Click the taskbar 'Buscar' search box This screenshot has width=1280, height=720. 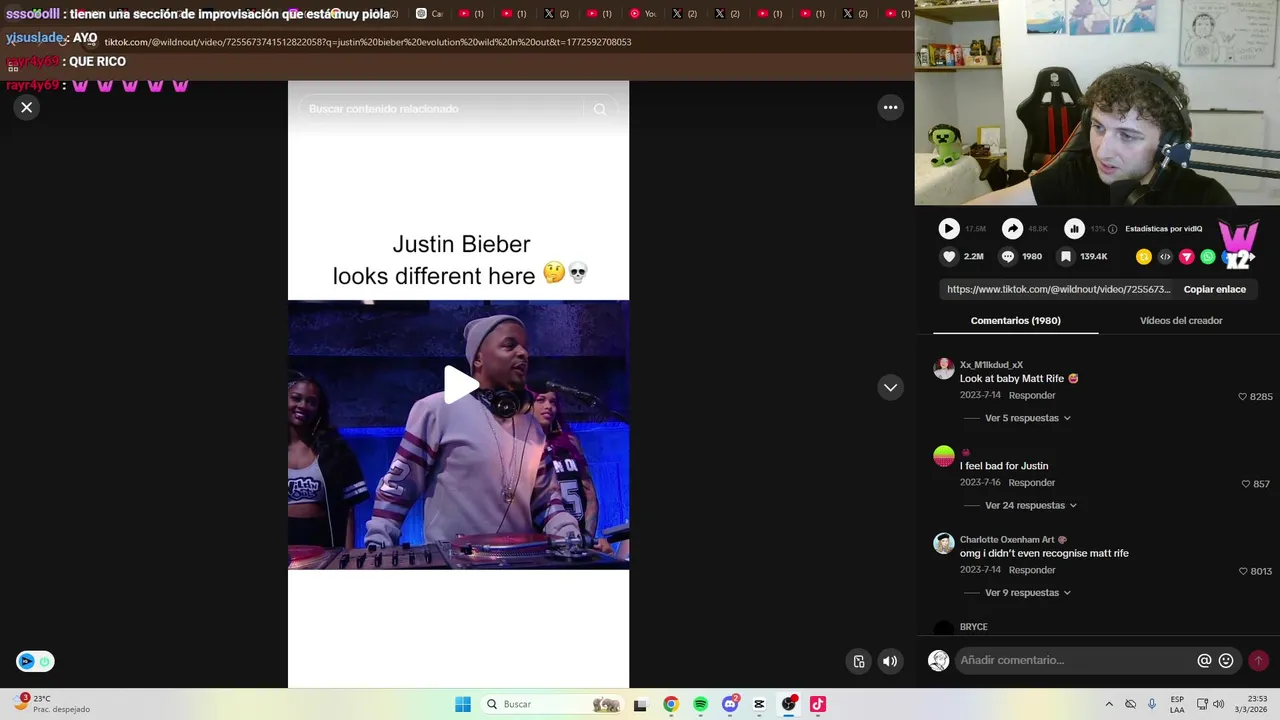pos(551,704)
